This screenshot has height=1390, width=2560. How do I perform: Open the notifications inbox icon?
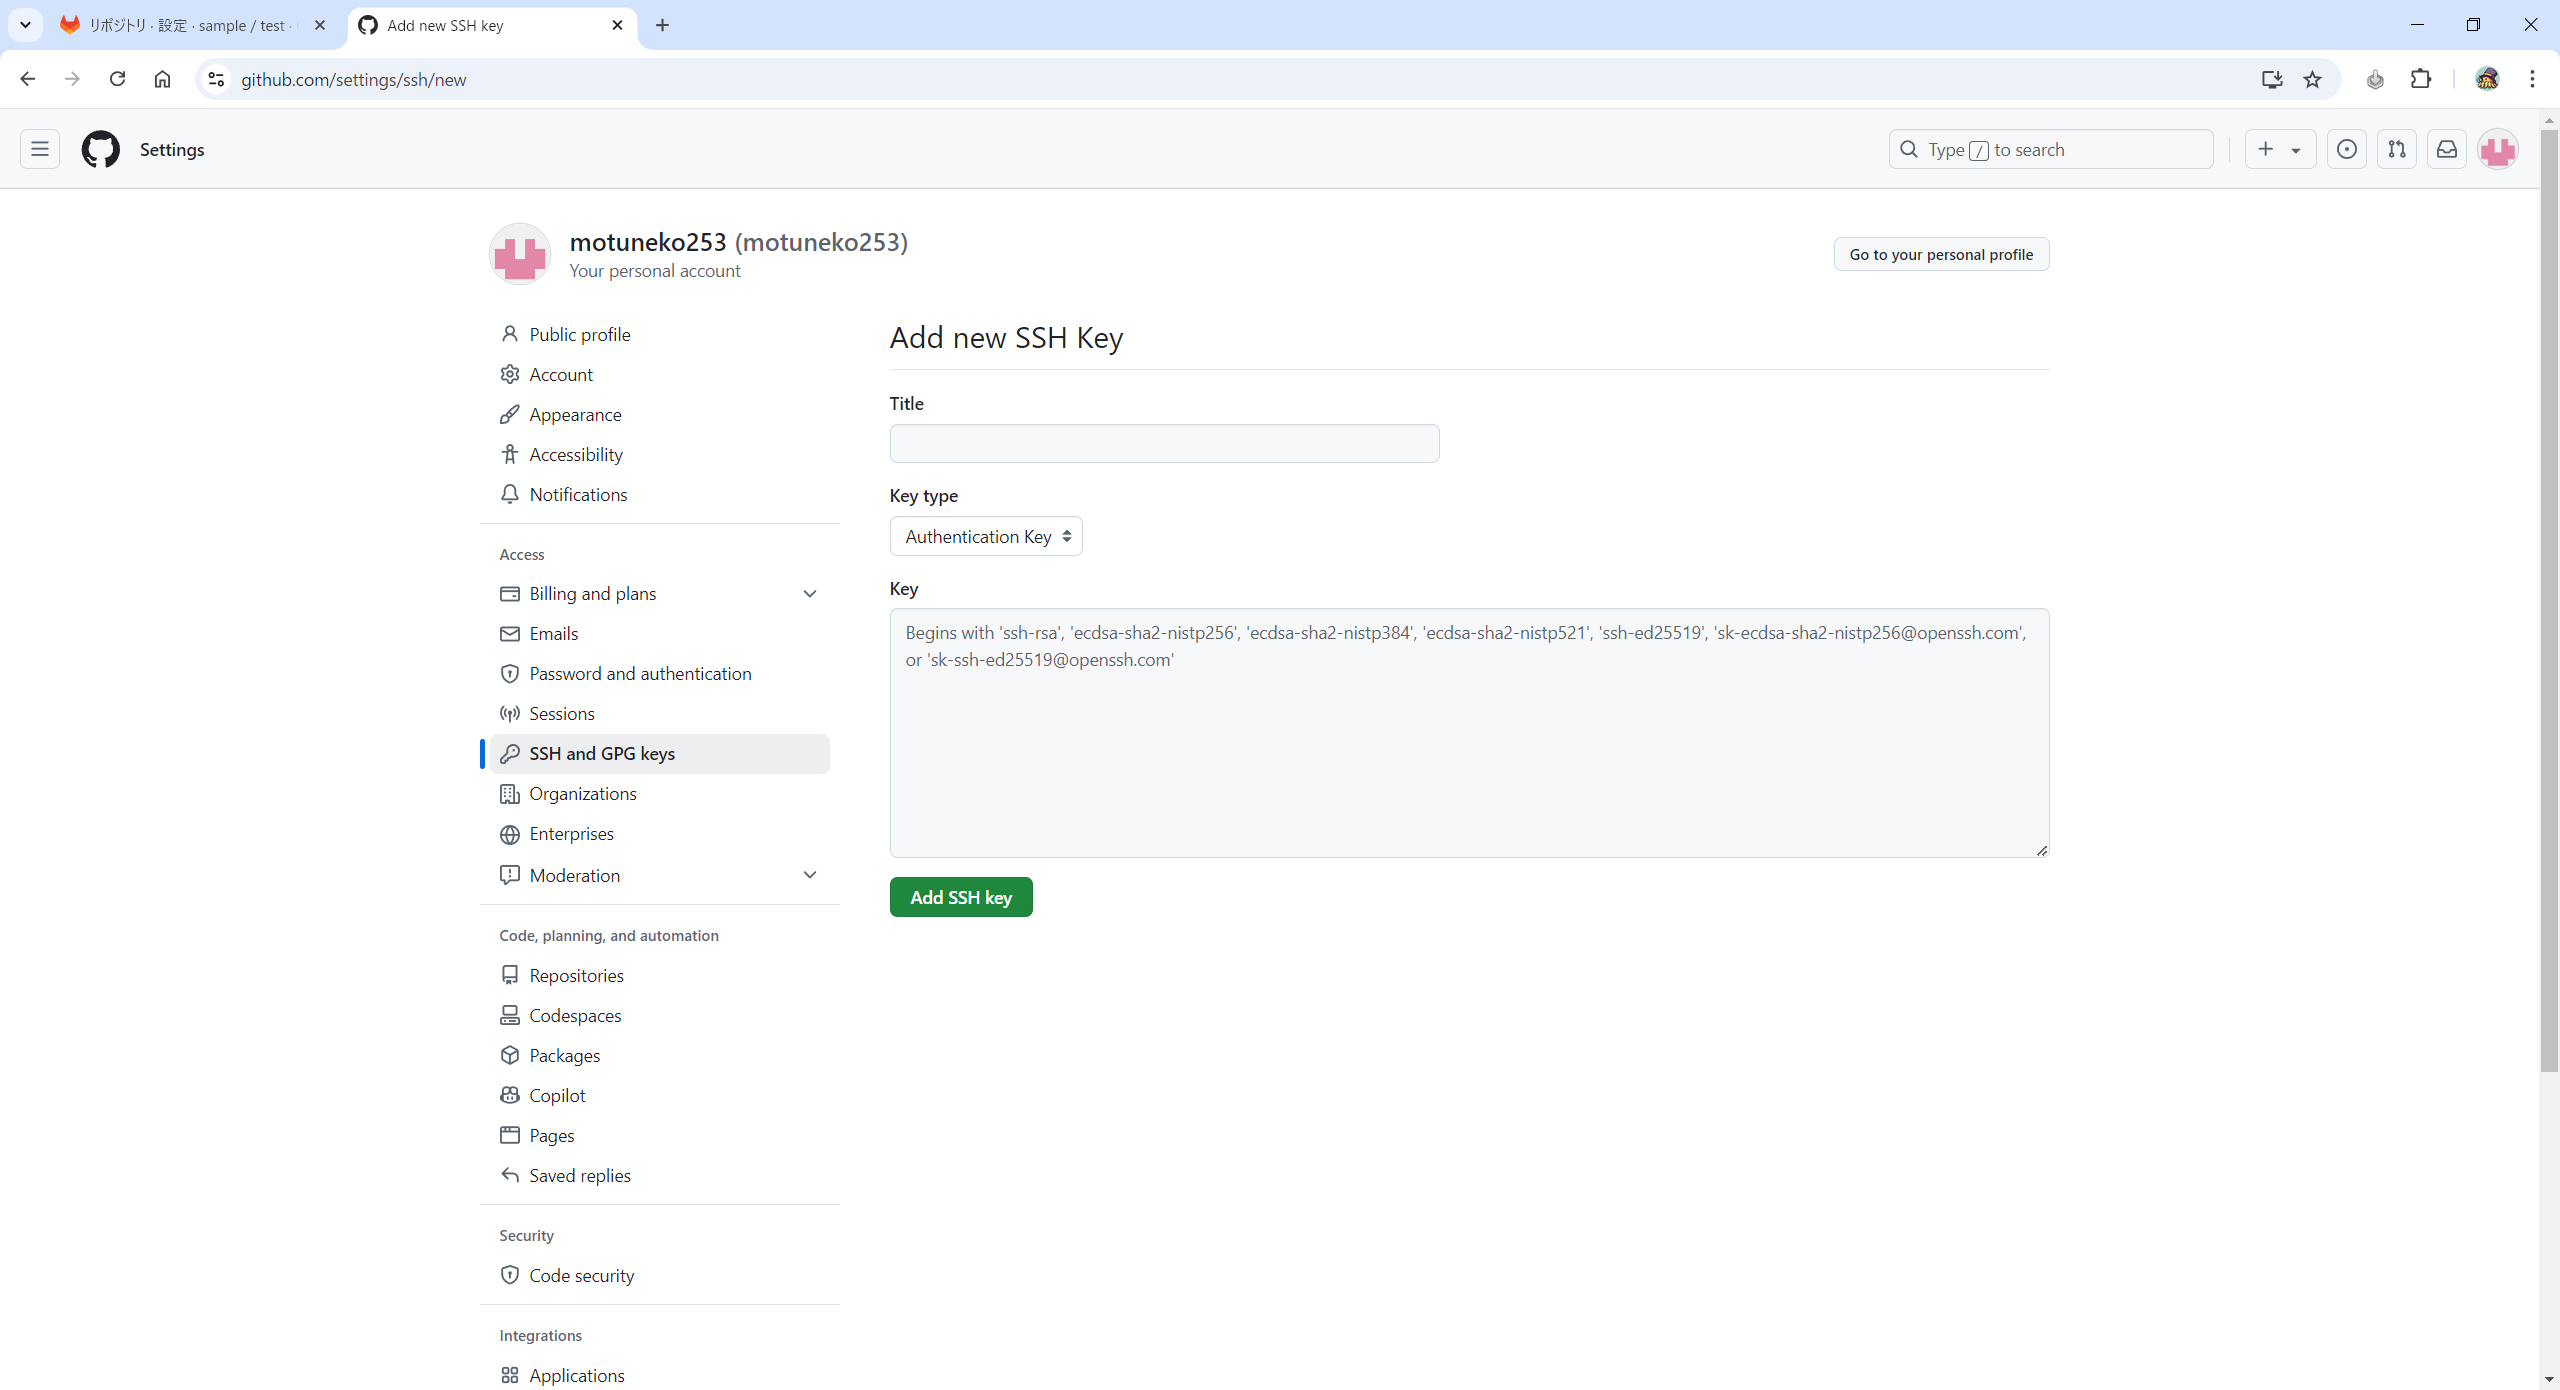[x=2447, y=148]
